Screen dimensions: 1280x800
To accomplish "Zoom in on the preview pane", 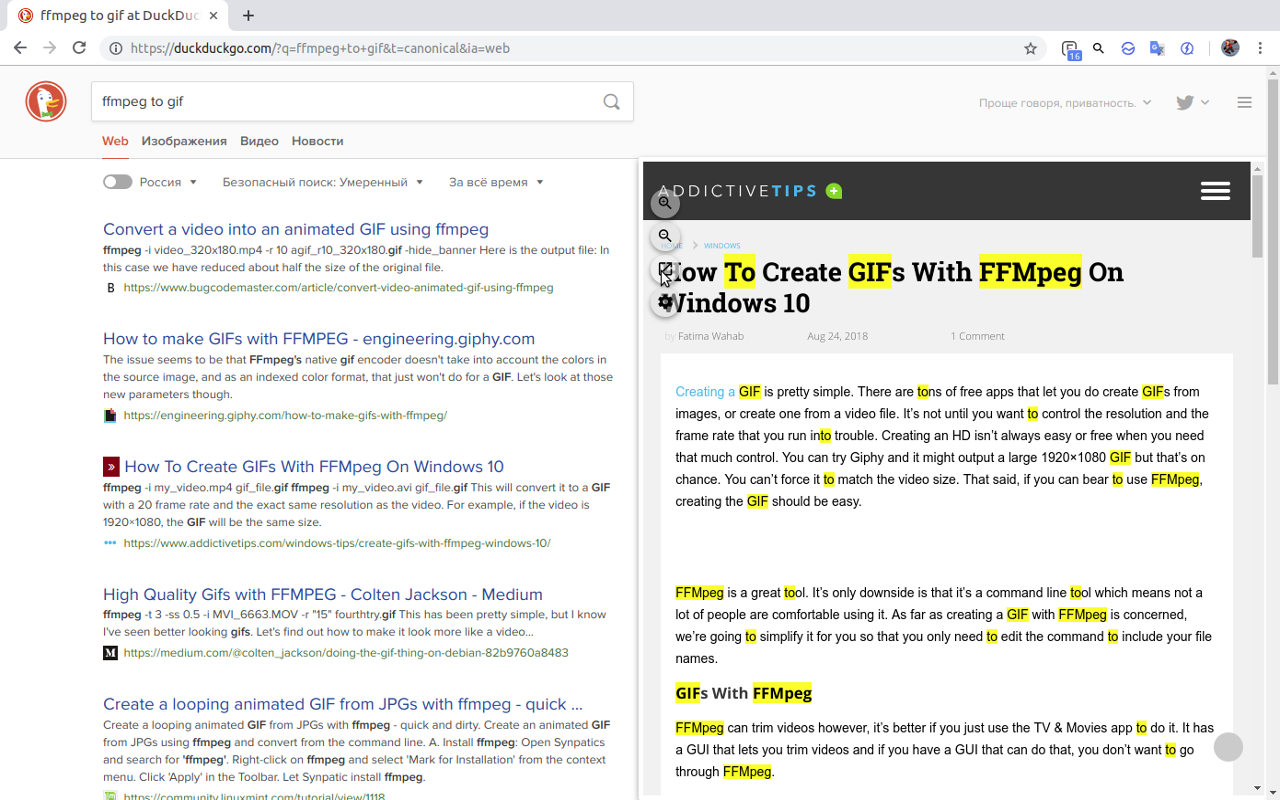I will 665,203.
